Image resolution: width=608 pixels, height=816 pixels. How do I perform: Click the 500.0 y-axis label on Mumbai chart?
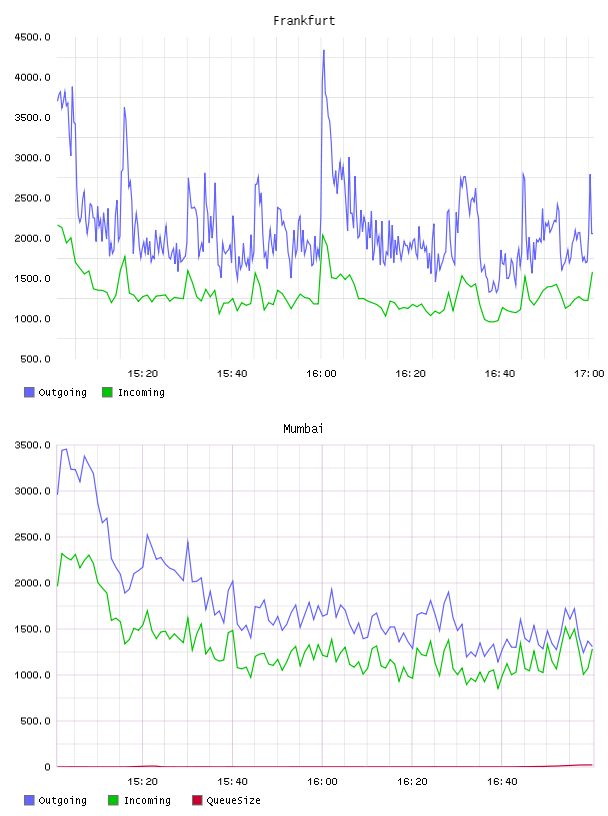pyautogui.click(x=35, y=721)
